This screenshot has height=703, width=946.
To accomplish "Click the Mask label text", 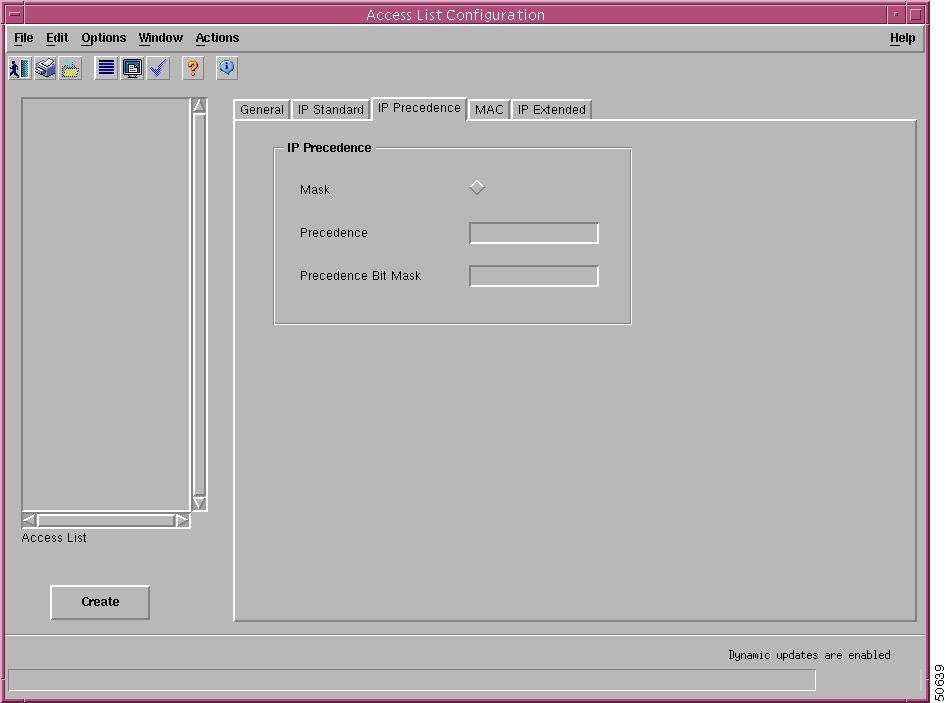I will [x=315, y=190].
